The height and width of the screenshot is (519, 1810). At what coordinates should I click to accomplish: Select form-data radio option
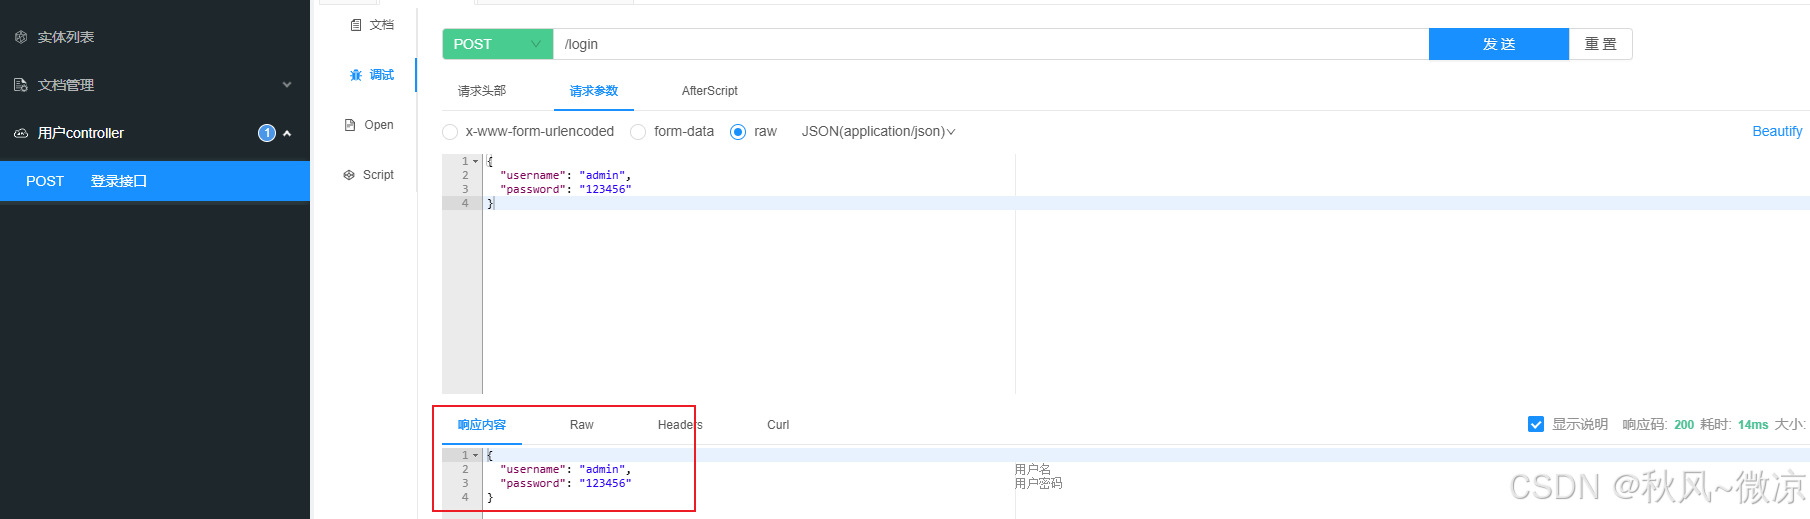[x=638, y=132]
